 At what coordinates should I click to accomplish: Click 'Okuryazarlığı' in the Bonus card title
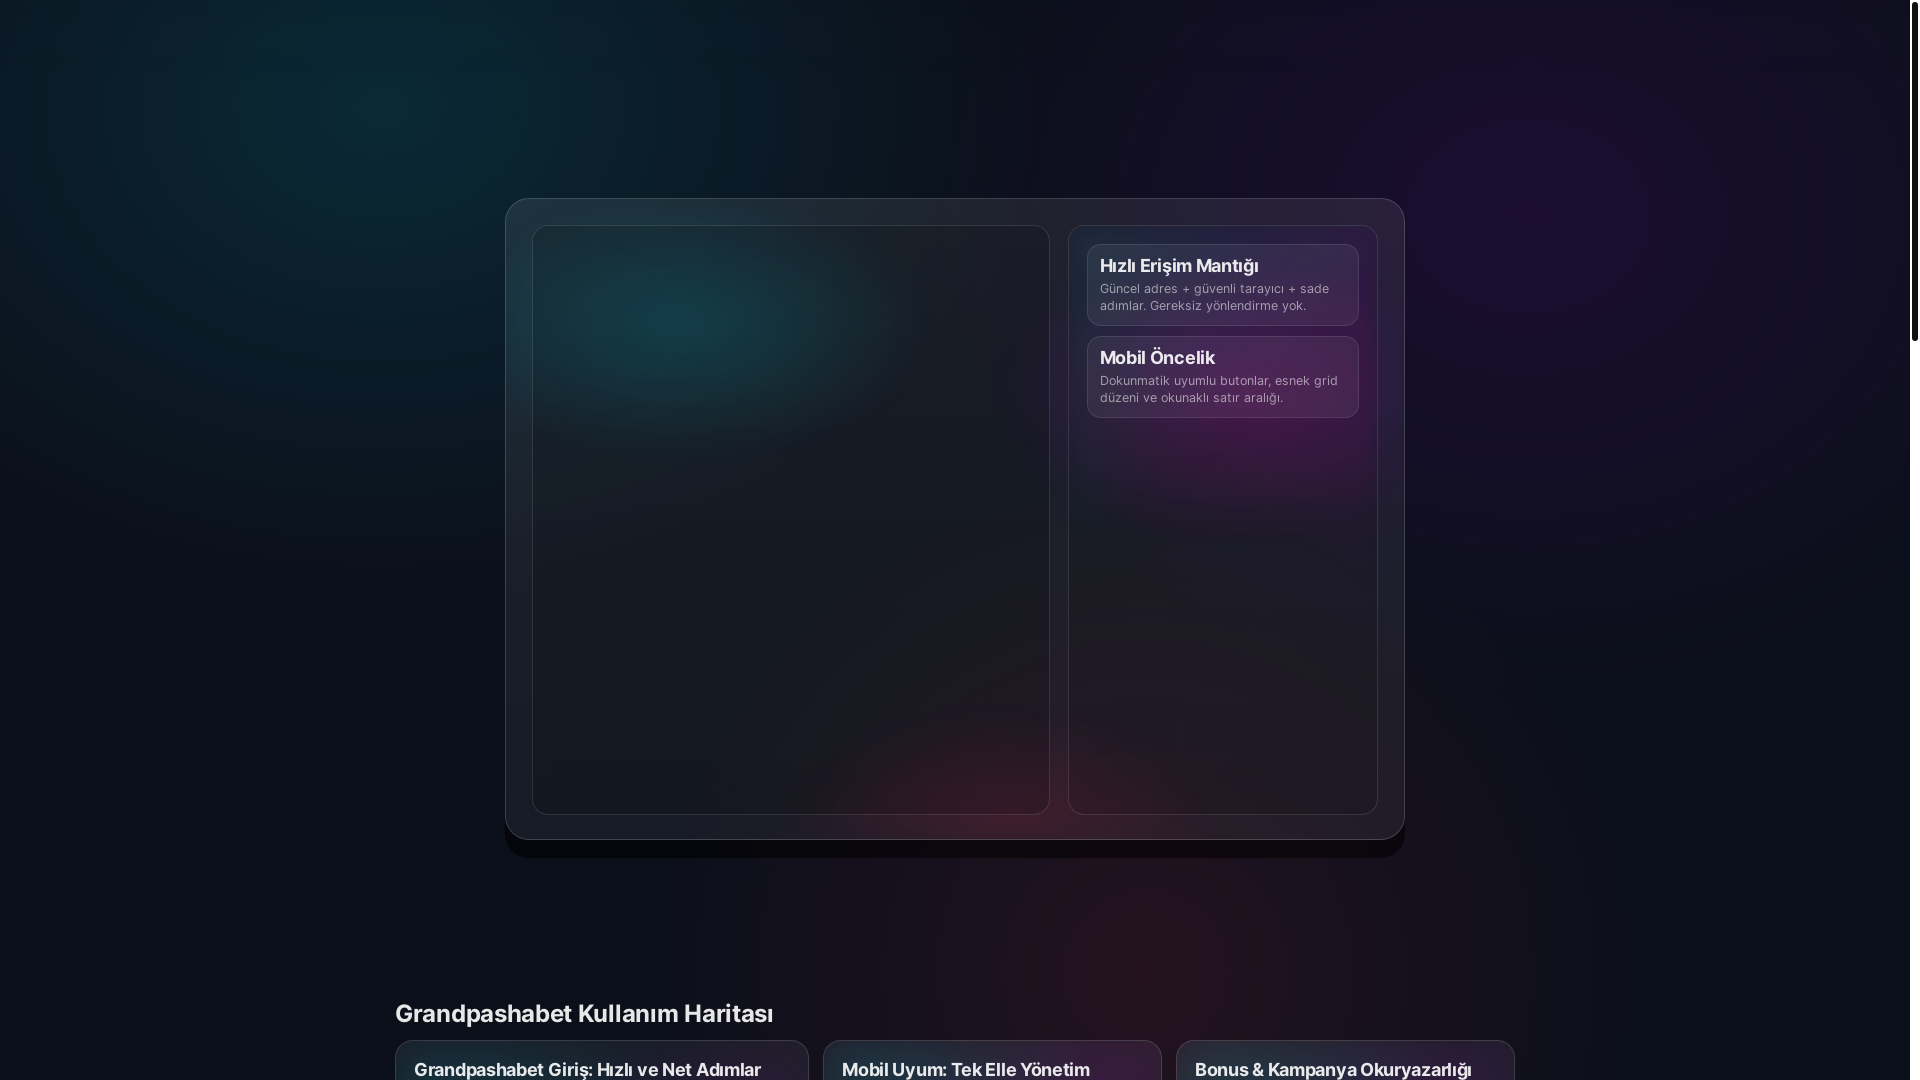[x=1415, y=1070]
